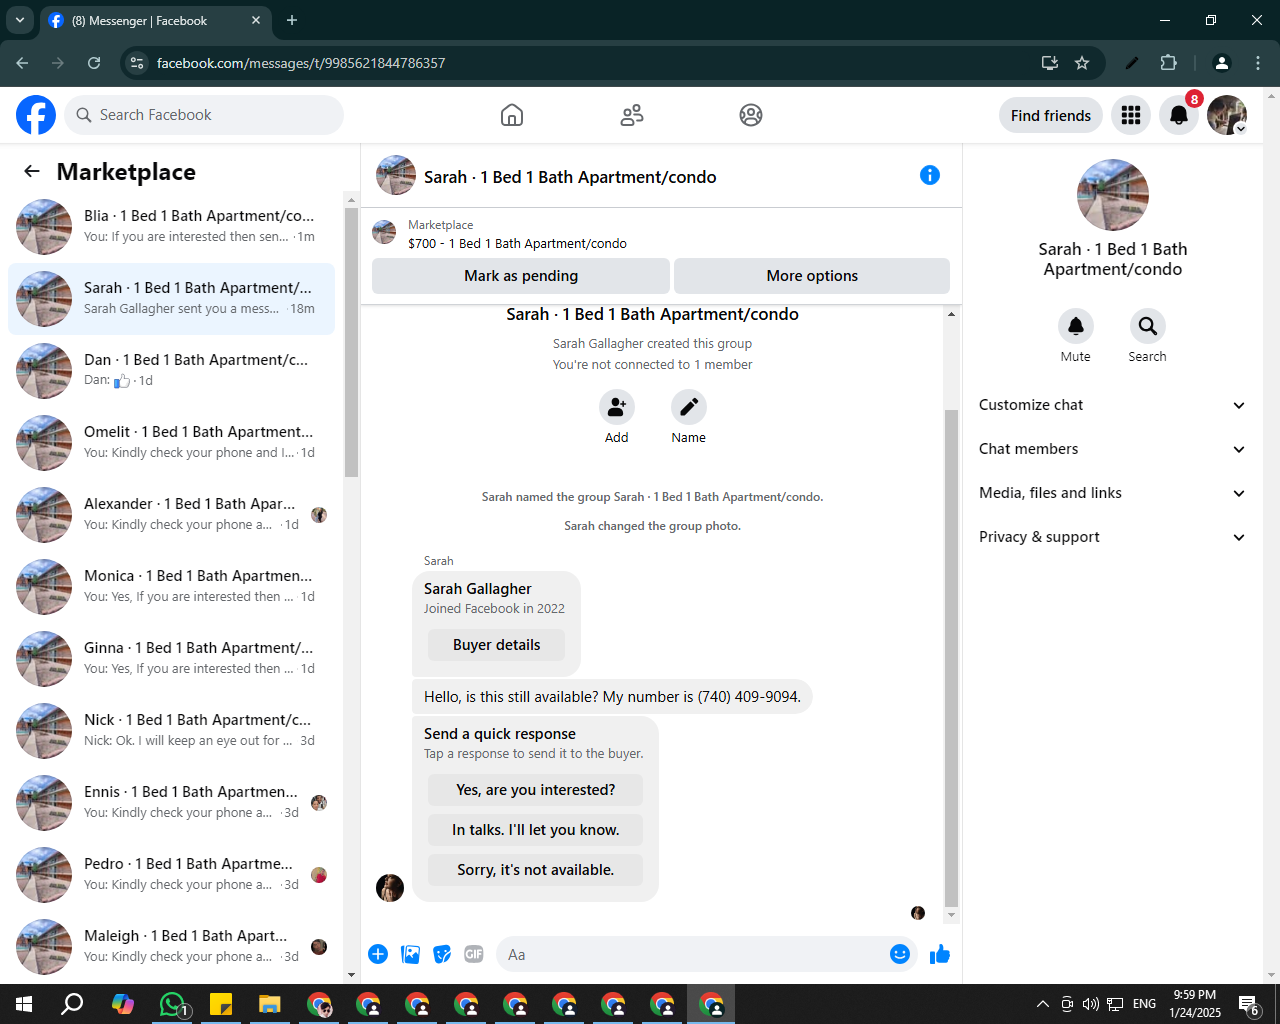This screenshot has width=1280, height=1024.
Task: Open Omelit apartment conversation
Action: tap(171, 443)
